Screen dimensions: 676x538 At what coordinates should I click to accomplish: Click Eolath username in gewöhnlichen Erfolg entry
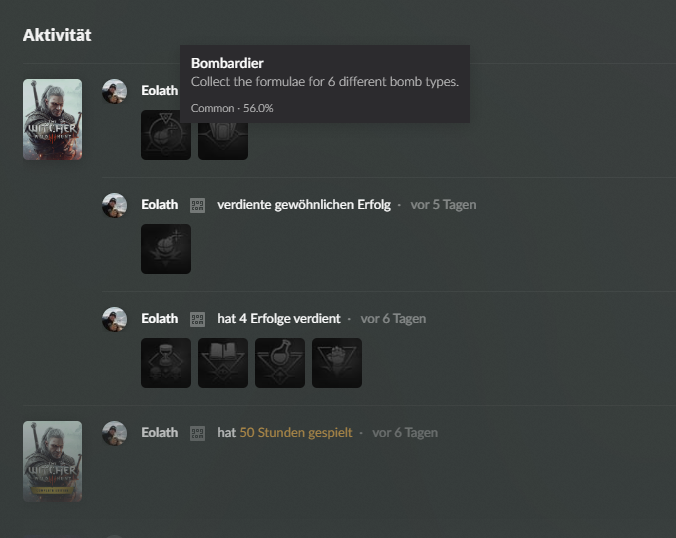(x=160, y=204)
